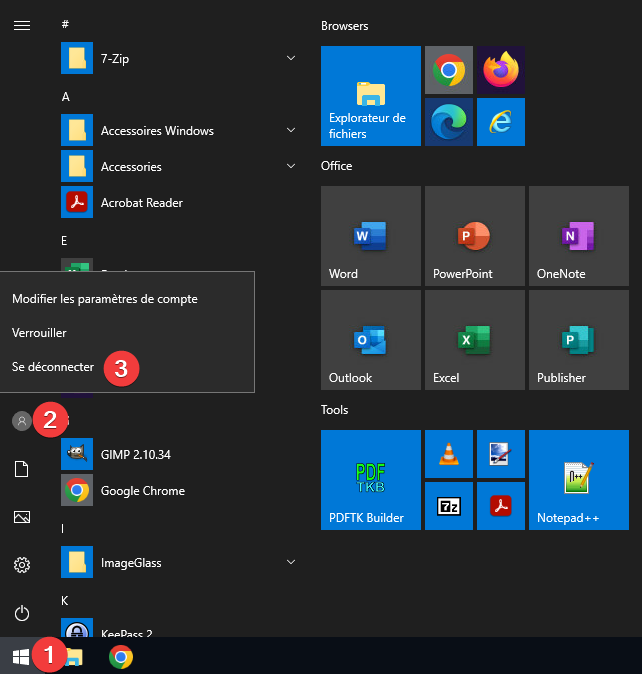Click the Firefox browser tile
This screenshot has width=642, height=674.
[501, 70]
